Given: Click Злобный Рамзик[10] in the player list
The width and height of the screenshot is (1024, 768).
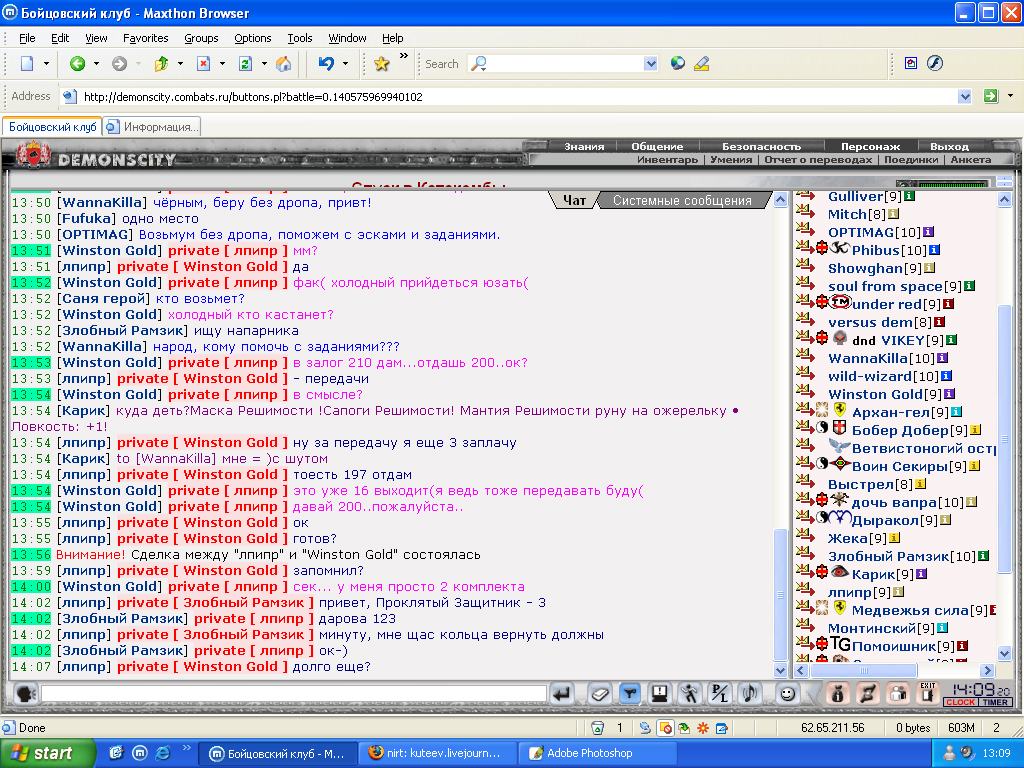Looking at the screenshot, I should pyautogui.click(x=901, y=556).
